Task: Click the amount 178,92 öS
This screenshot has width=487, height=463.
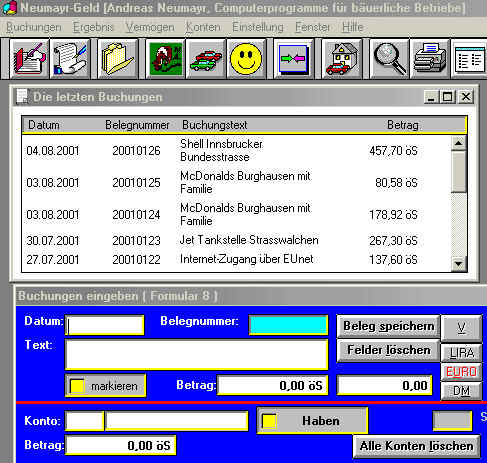Action: pyautogui.click(x=393, y=215)
